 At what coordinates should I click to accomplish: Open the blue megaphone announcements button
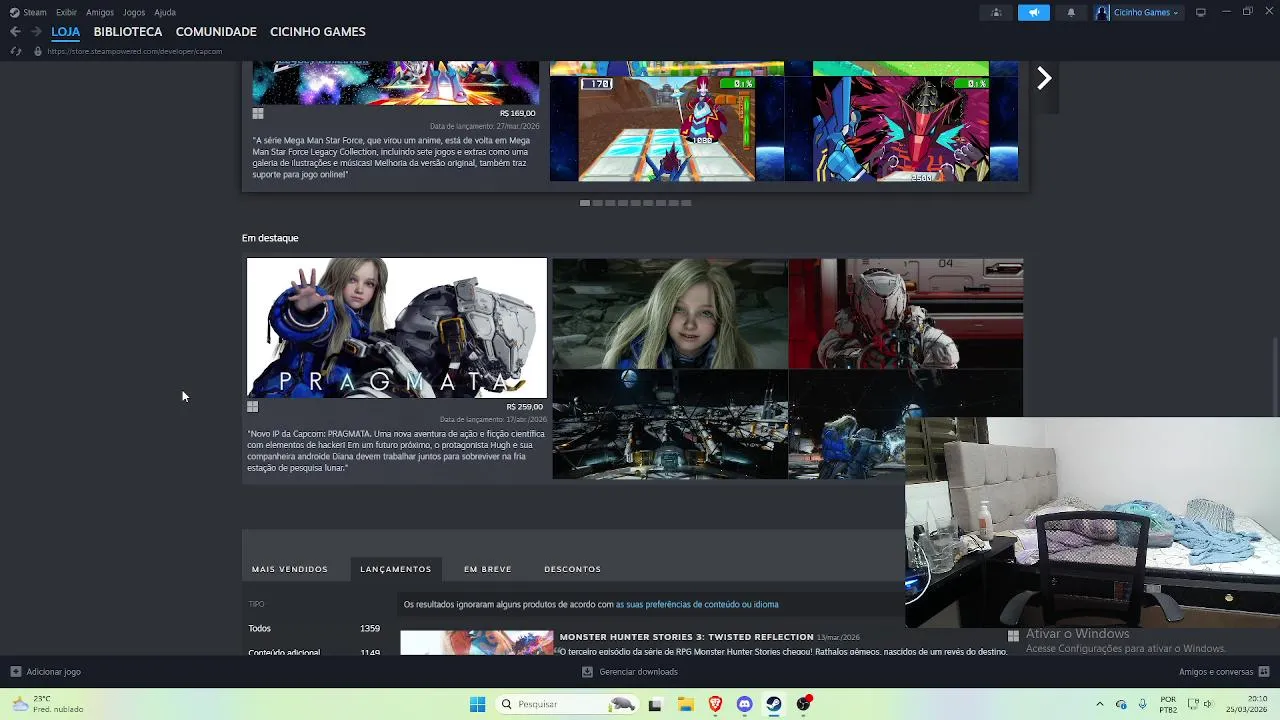1034,12
